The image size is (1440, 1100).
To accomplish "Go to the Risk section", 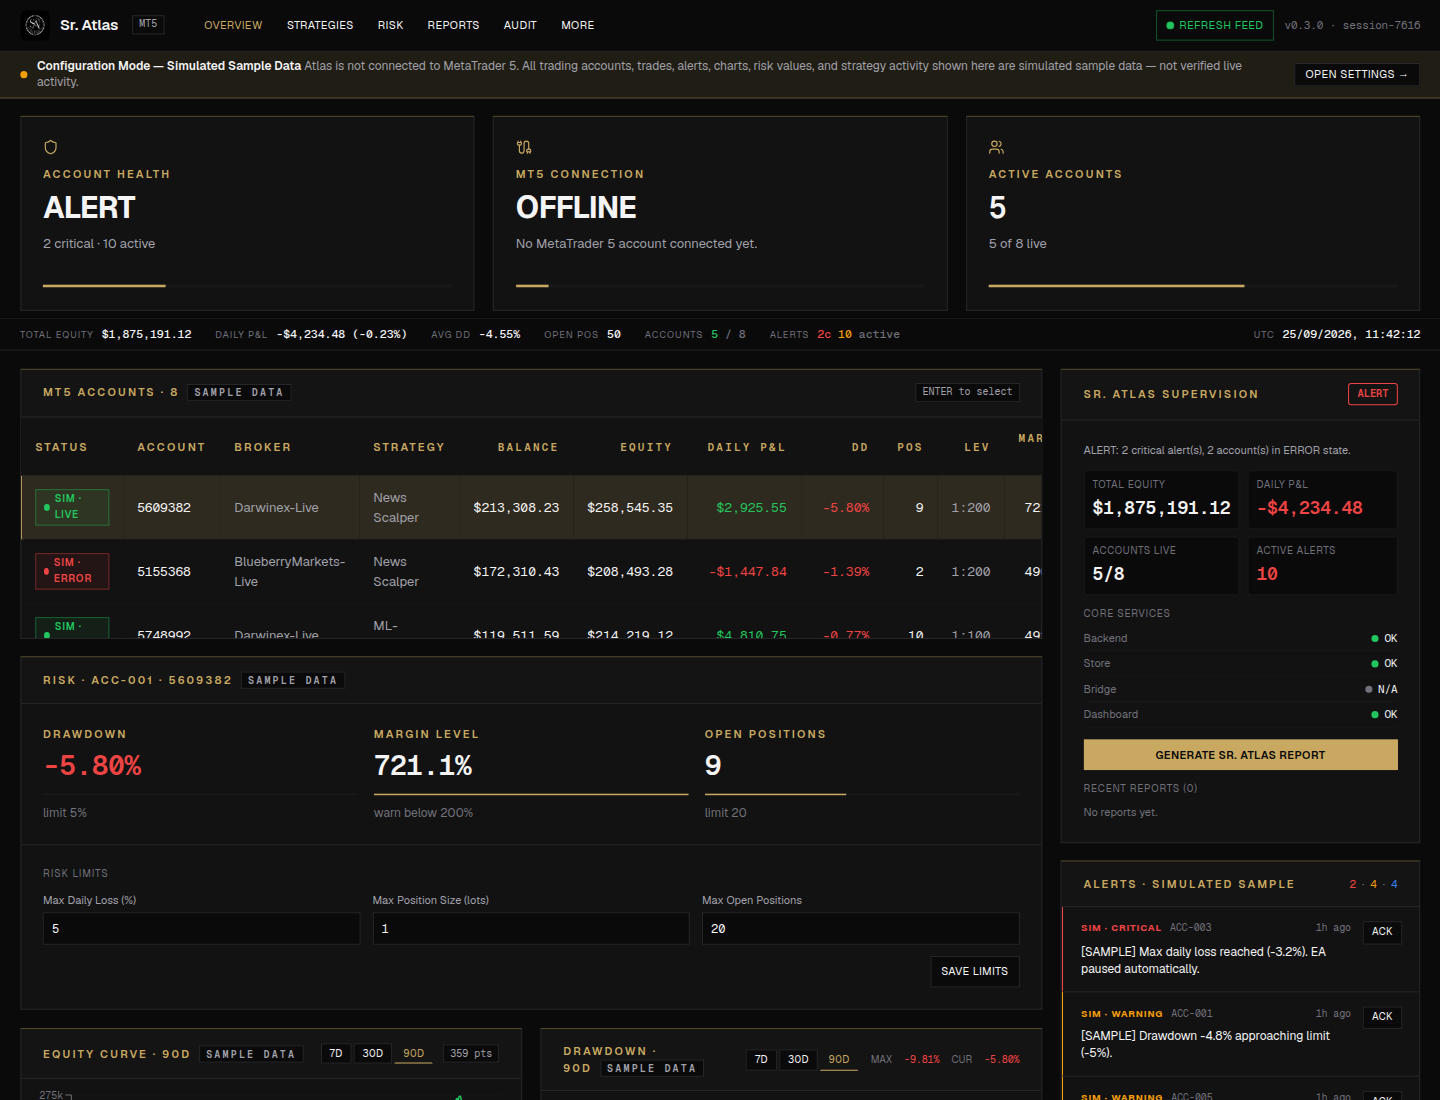I will (x=390, y=25).
